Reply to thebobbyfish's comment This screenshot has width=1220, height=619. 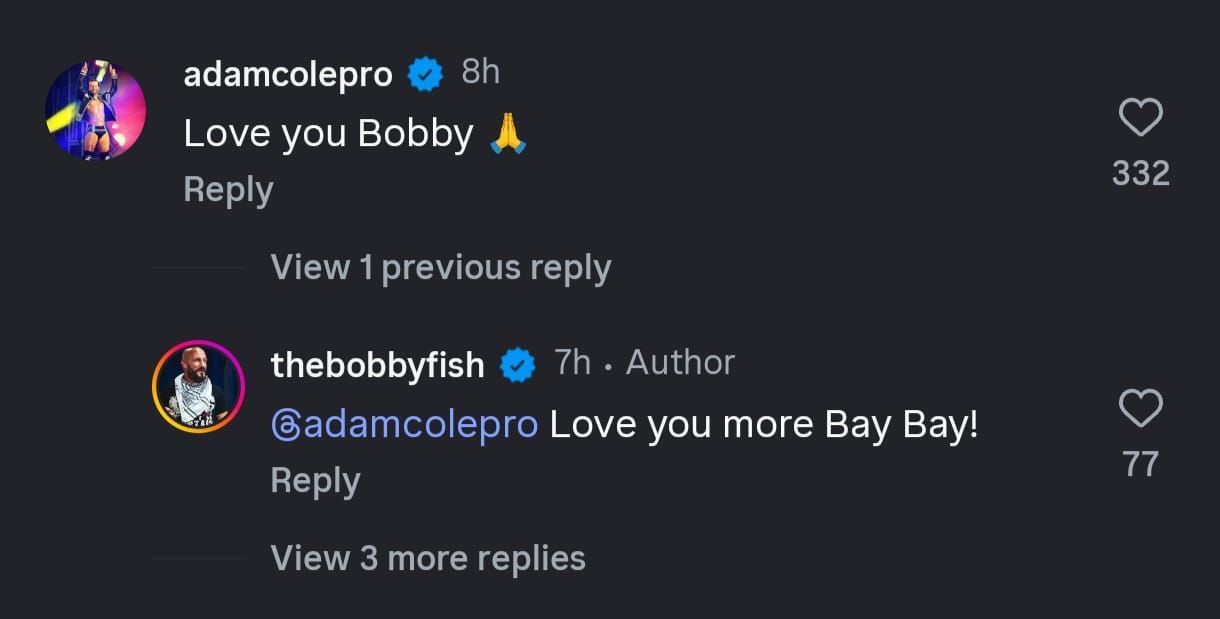tap(315, 480)
